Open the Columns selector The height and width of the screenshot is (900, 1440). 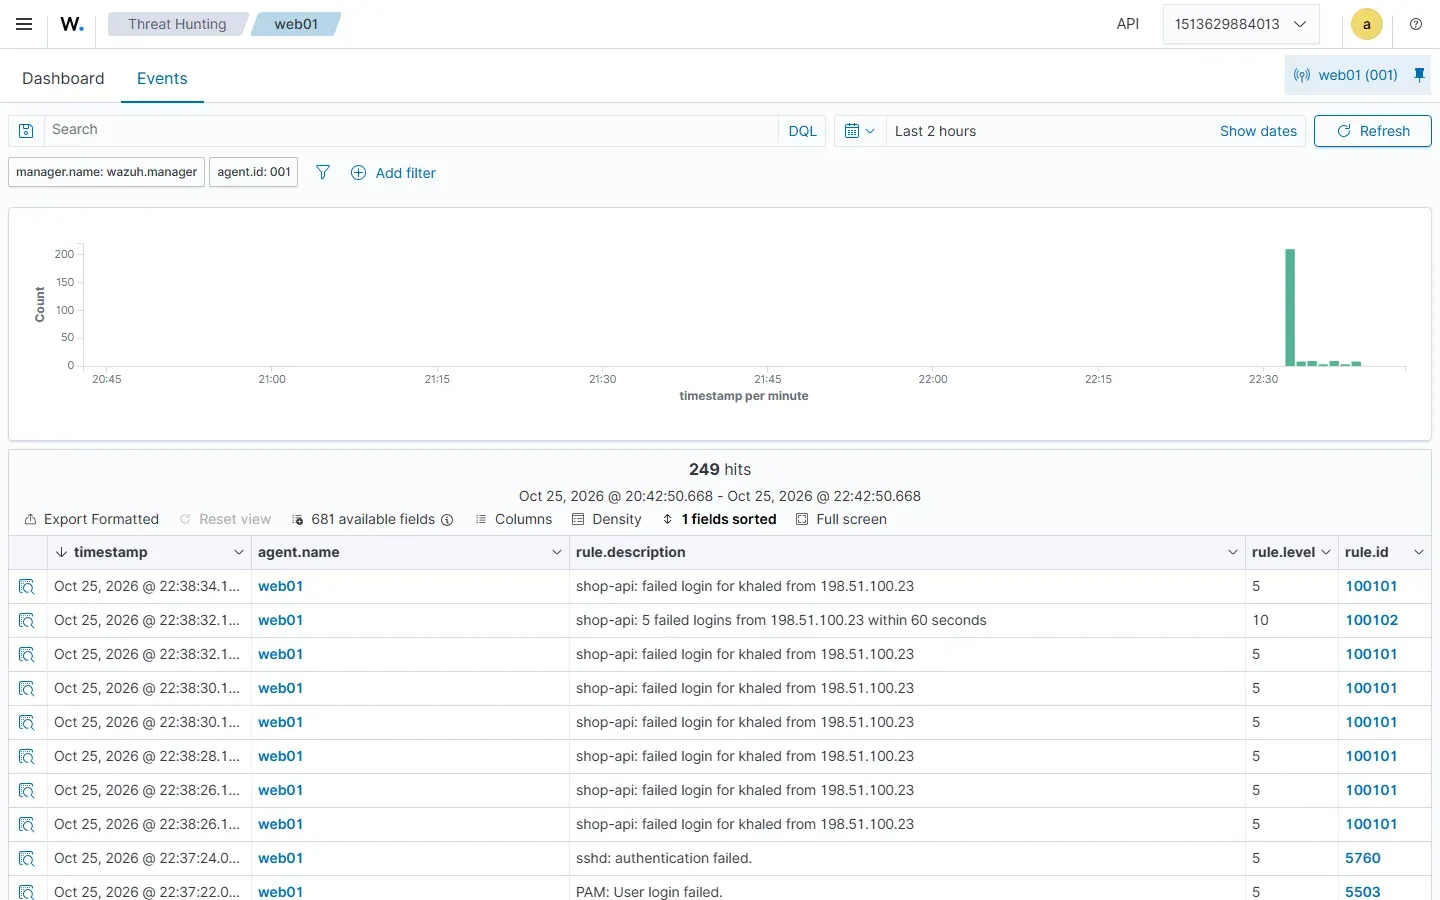click(x=513, y=520)
